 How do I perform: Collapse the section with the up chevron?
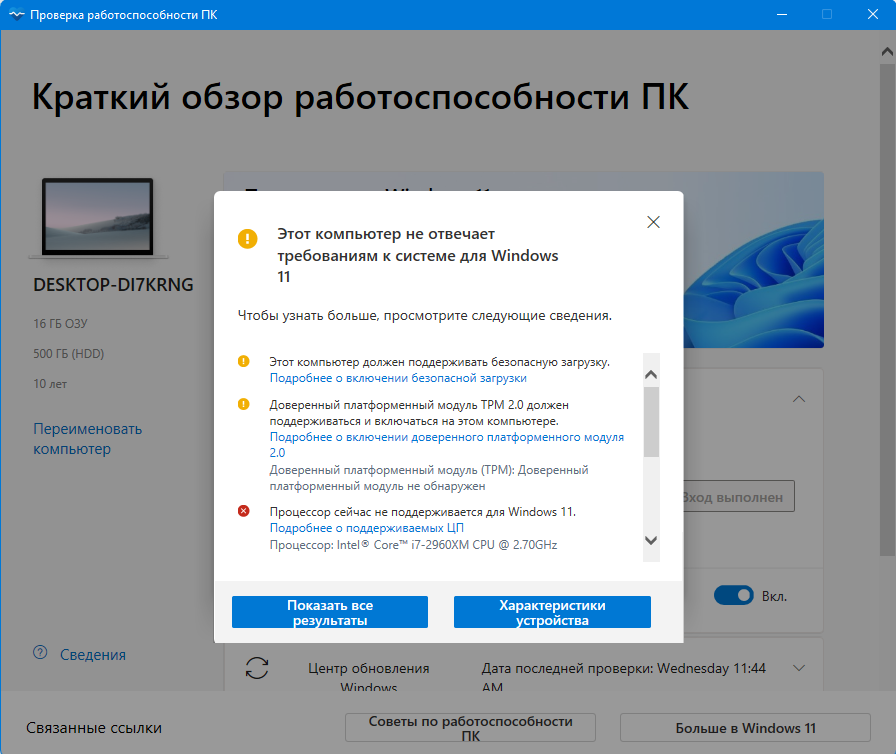[x=799, y=399]
